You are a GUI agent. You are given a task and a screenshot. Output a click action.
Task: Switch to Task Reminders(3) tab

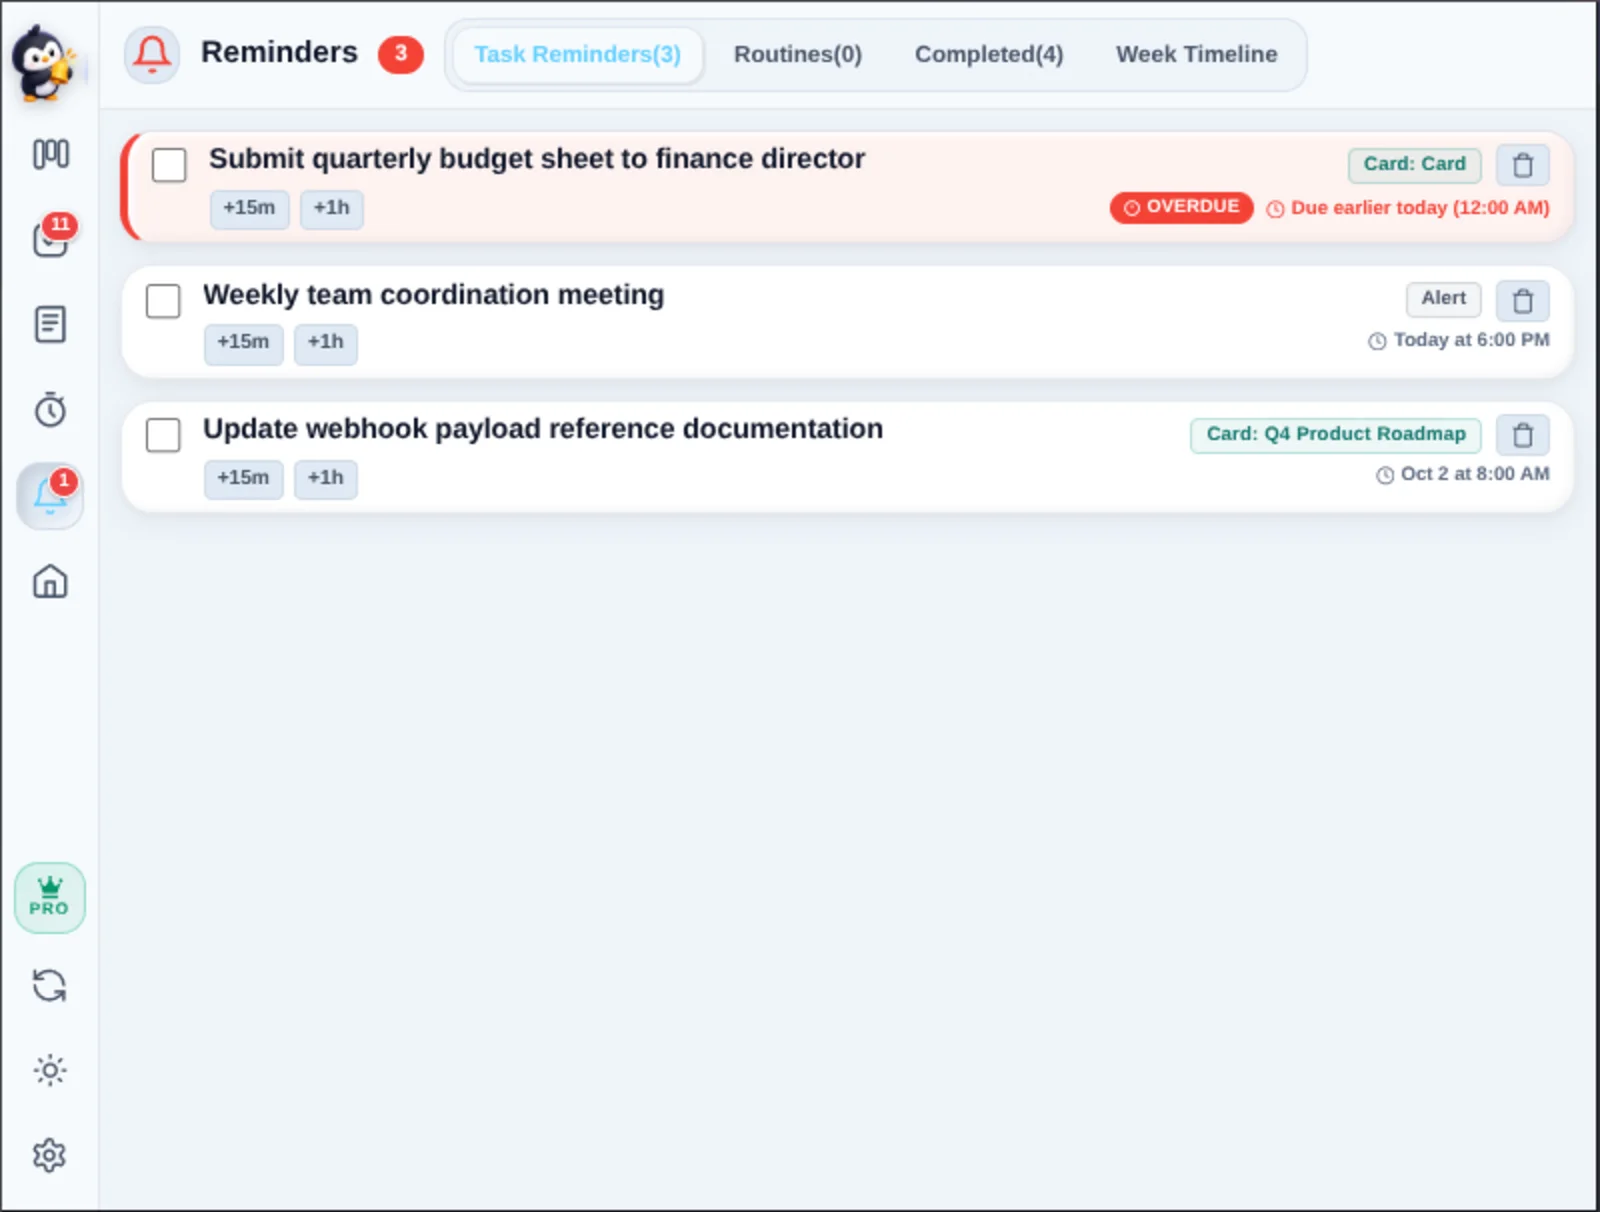pyautogui.click(x=577, y=55)
